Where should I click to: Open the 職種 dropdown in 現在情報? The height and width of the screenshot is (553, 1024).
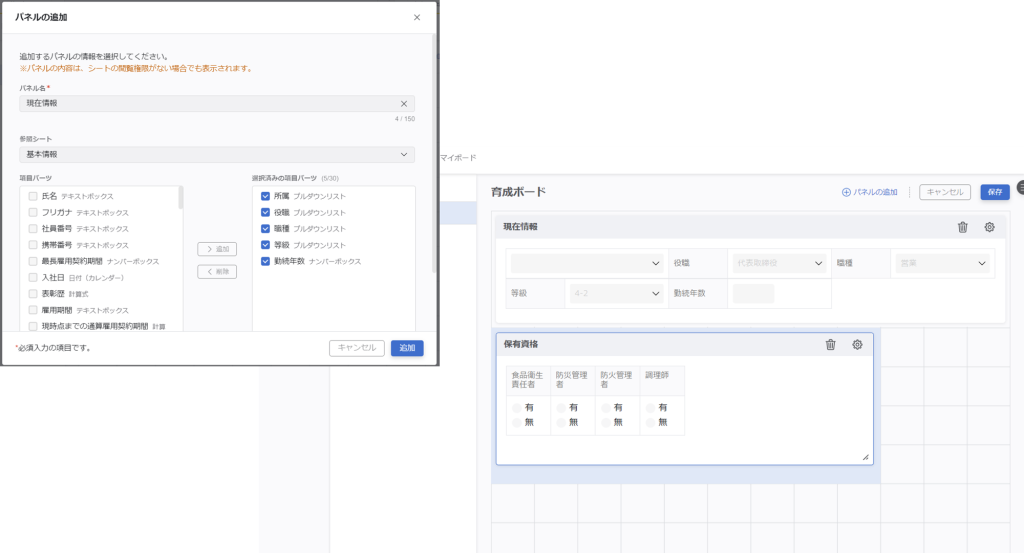coord(943,263)
